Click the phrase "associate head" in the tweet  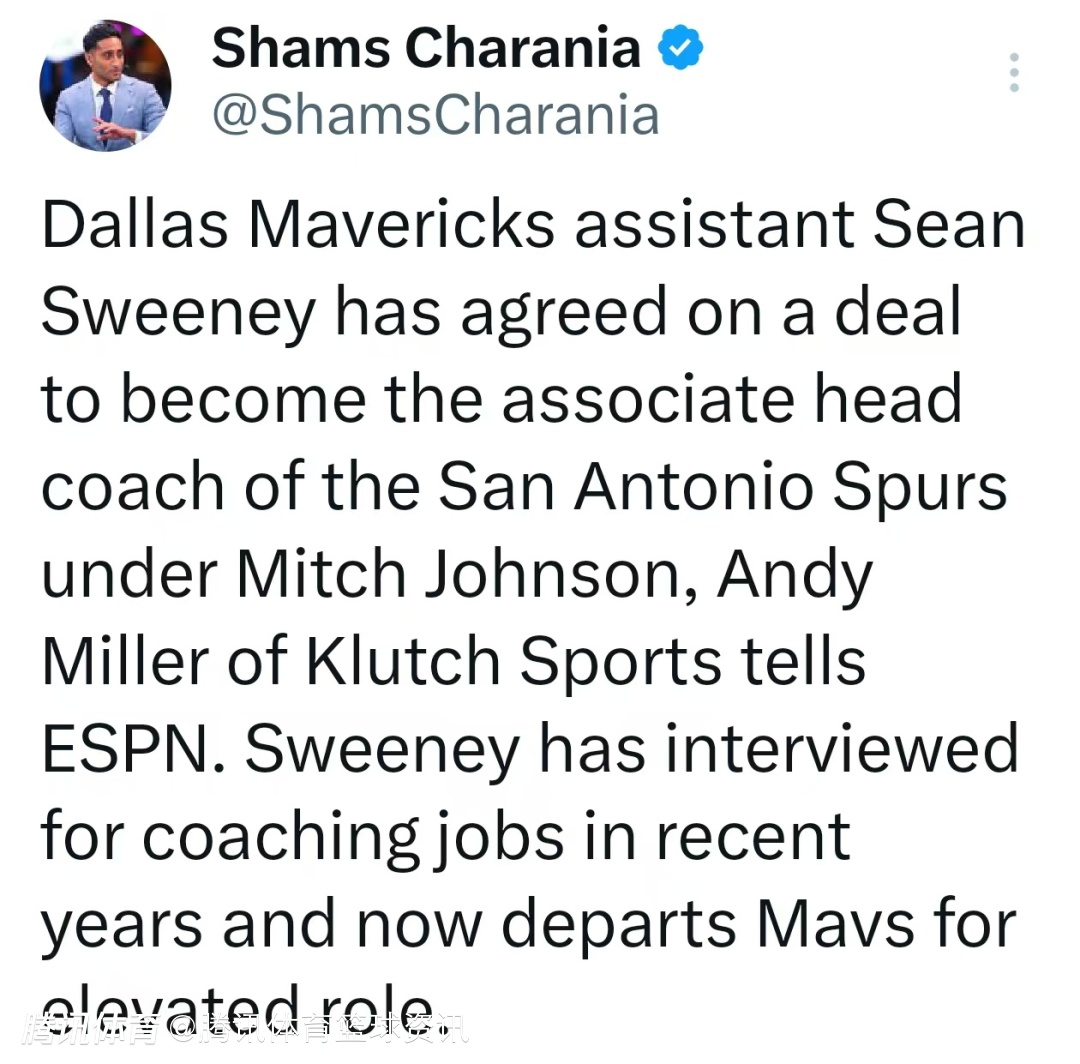[731, 399]
